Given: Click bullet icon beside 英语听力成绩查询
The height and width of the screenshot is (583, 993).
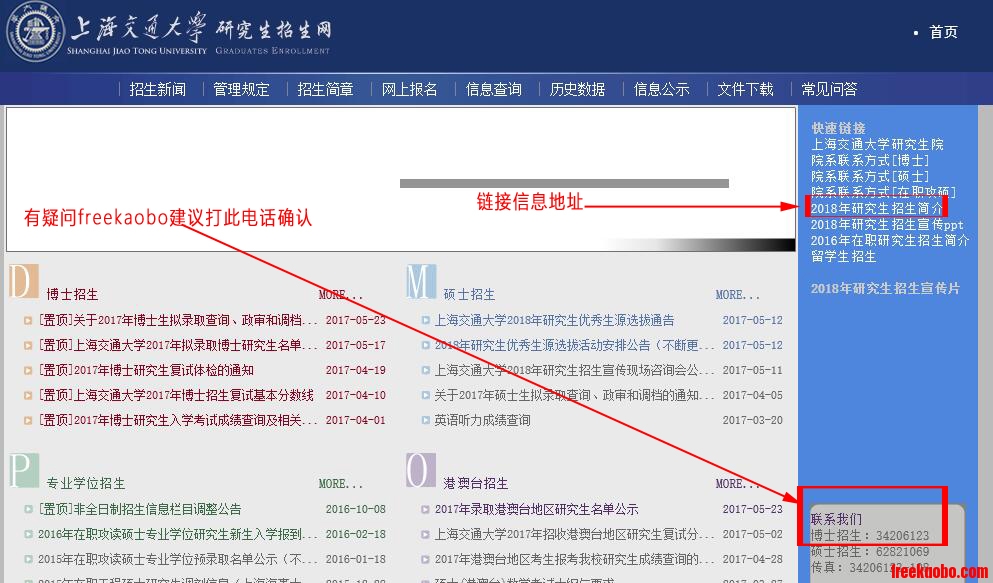Looking at the screenshot, I should [x=426, y=421].
